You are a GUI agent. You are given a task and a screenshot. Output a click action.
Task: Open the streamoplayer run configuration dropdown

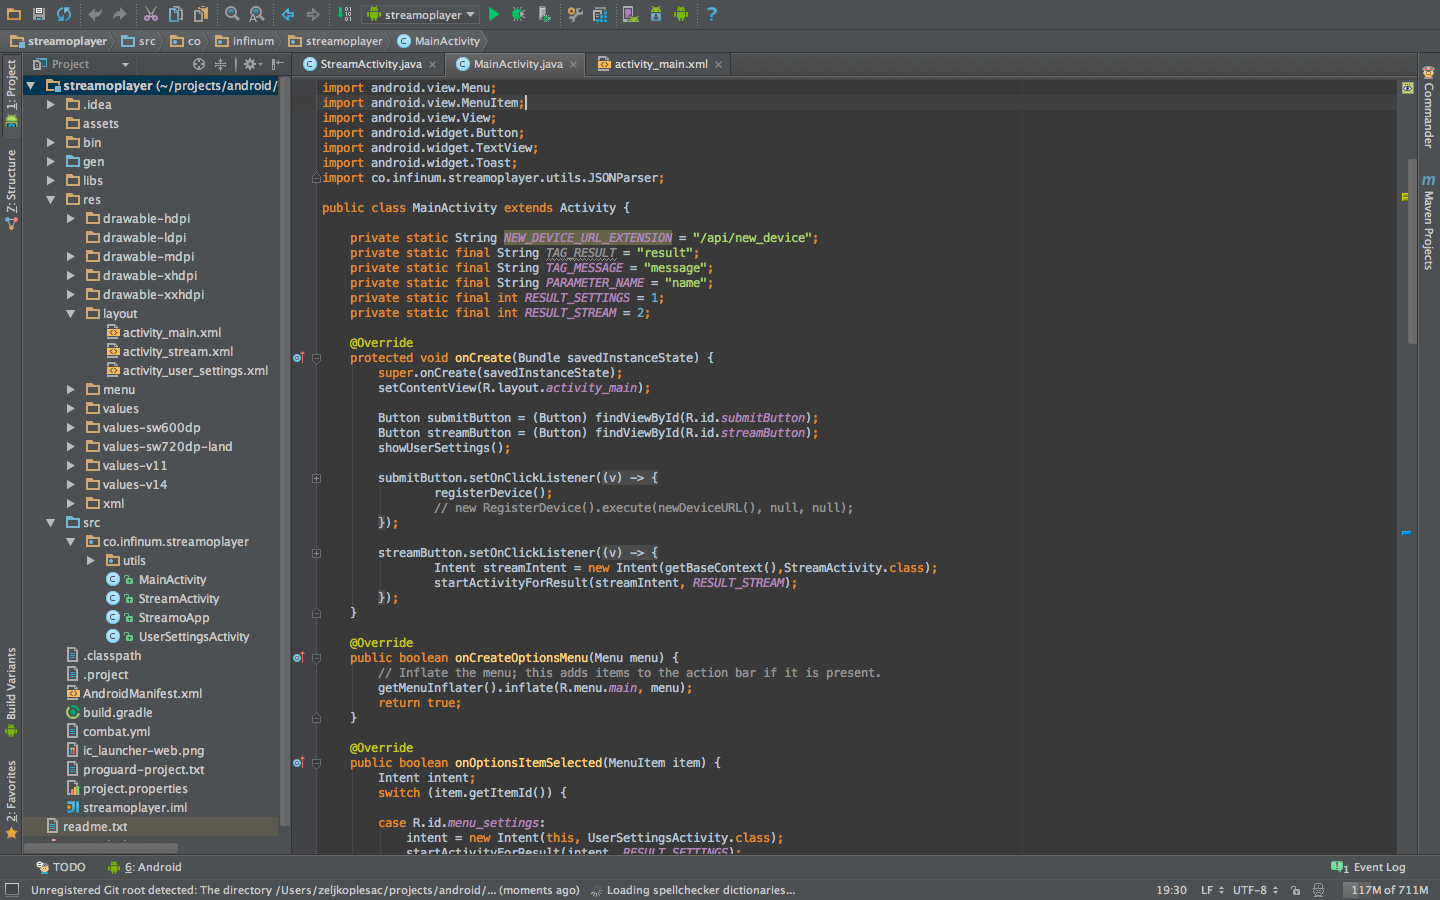pyautogui.click(x=422, y=14)
